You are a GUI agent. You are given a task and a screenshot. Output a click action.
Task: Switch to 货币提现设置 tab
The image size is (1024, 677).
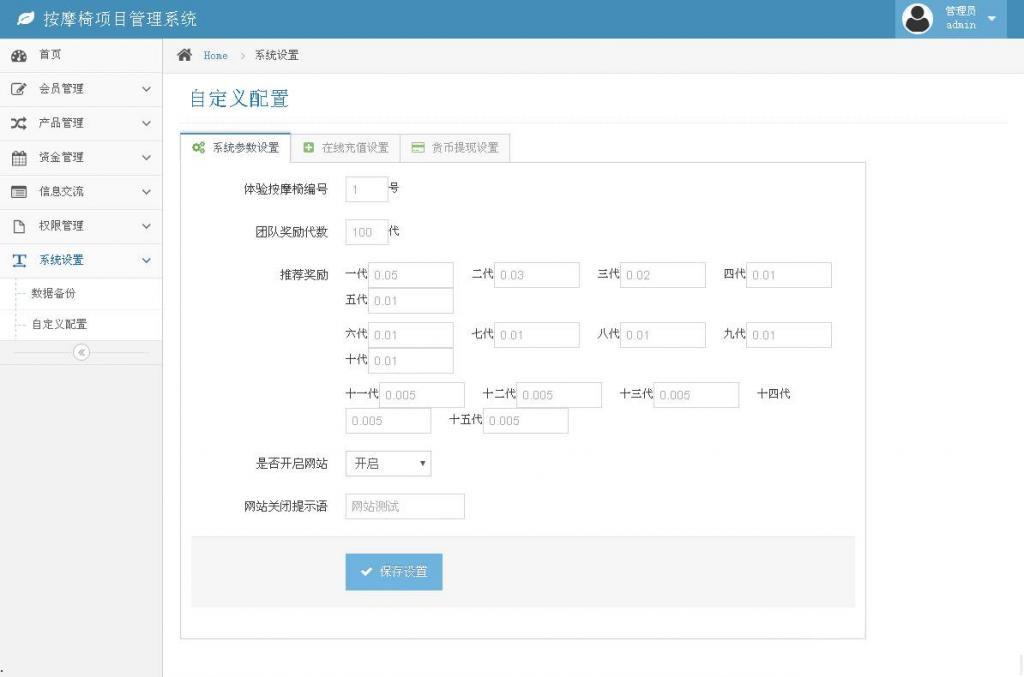click(x=455, y=148)
